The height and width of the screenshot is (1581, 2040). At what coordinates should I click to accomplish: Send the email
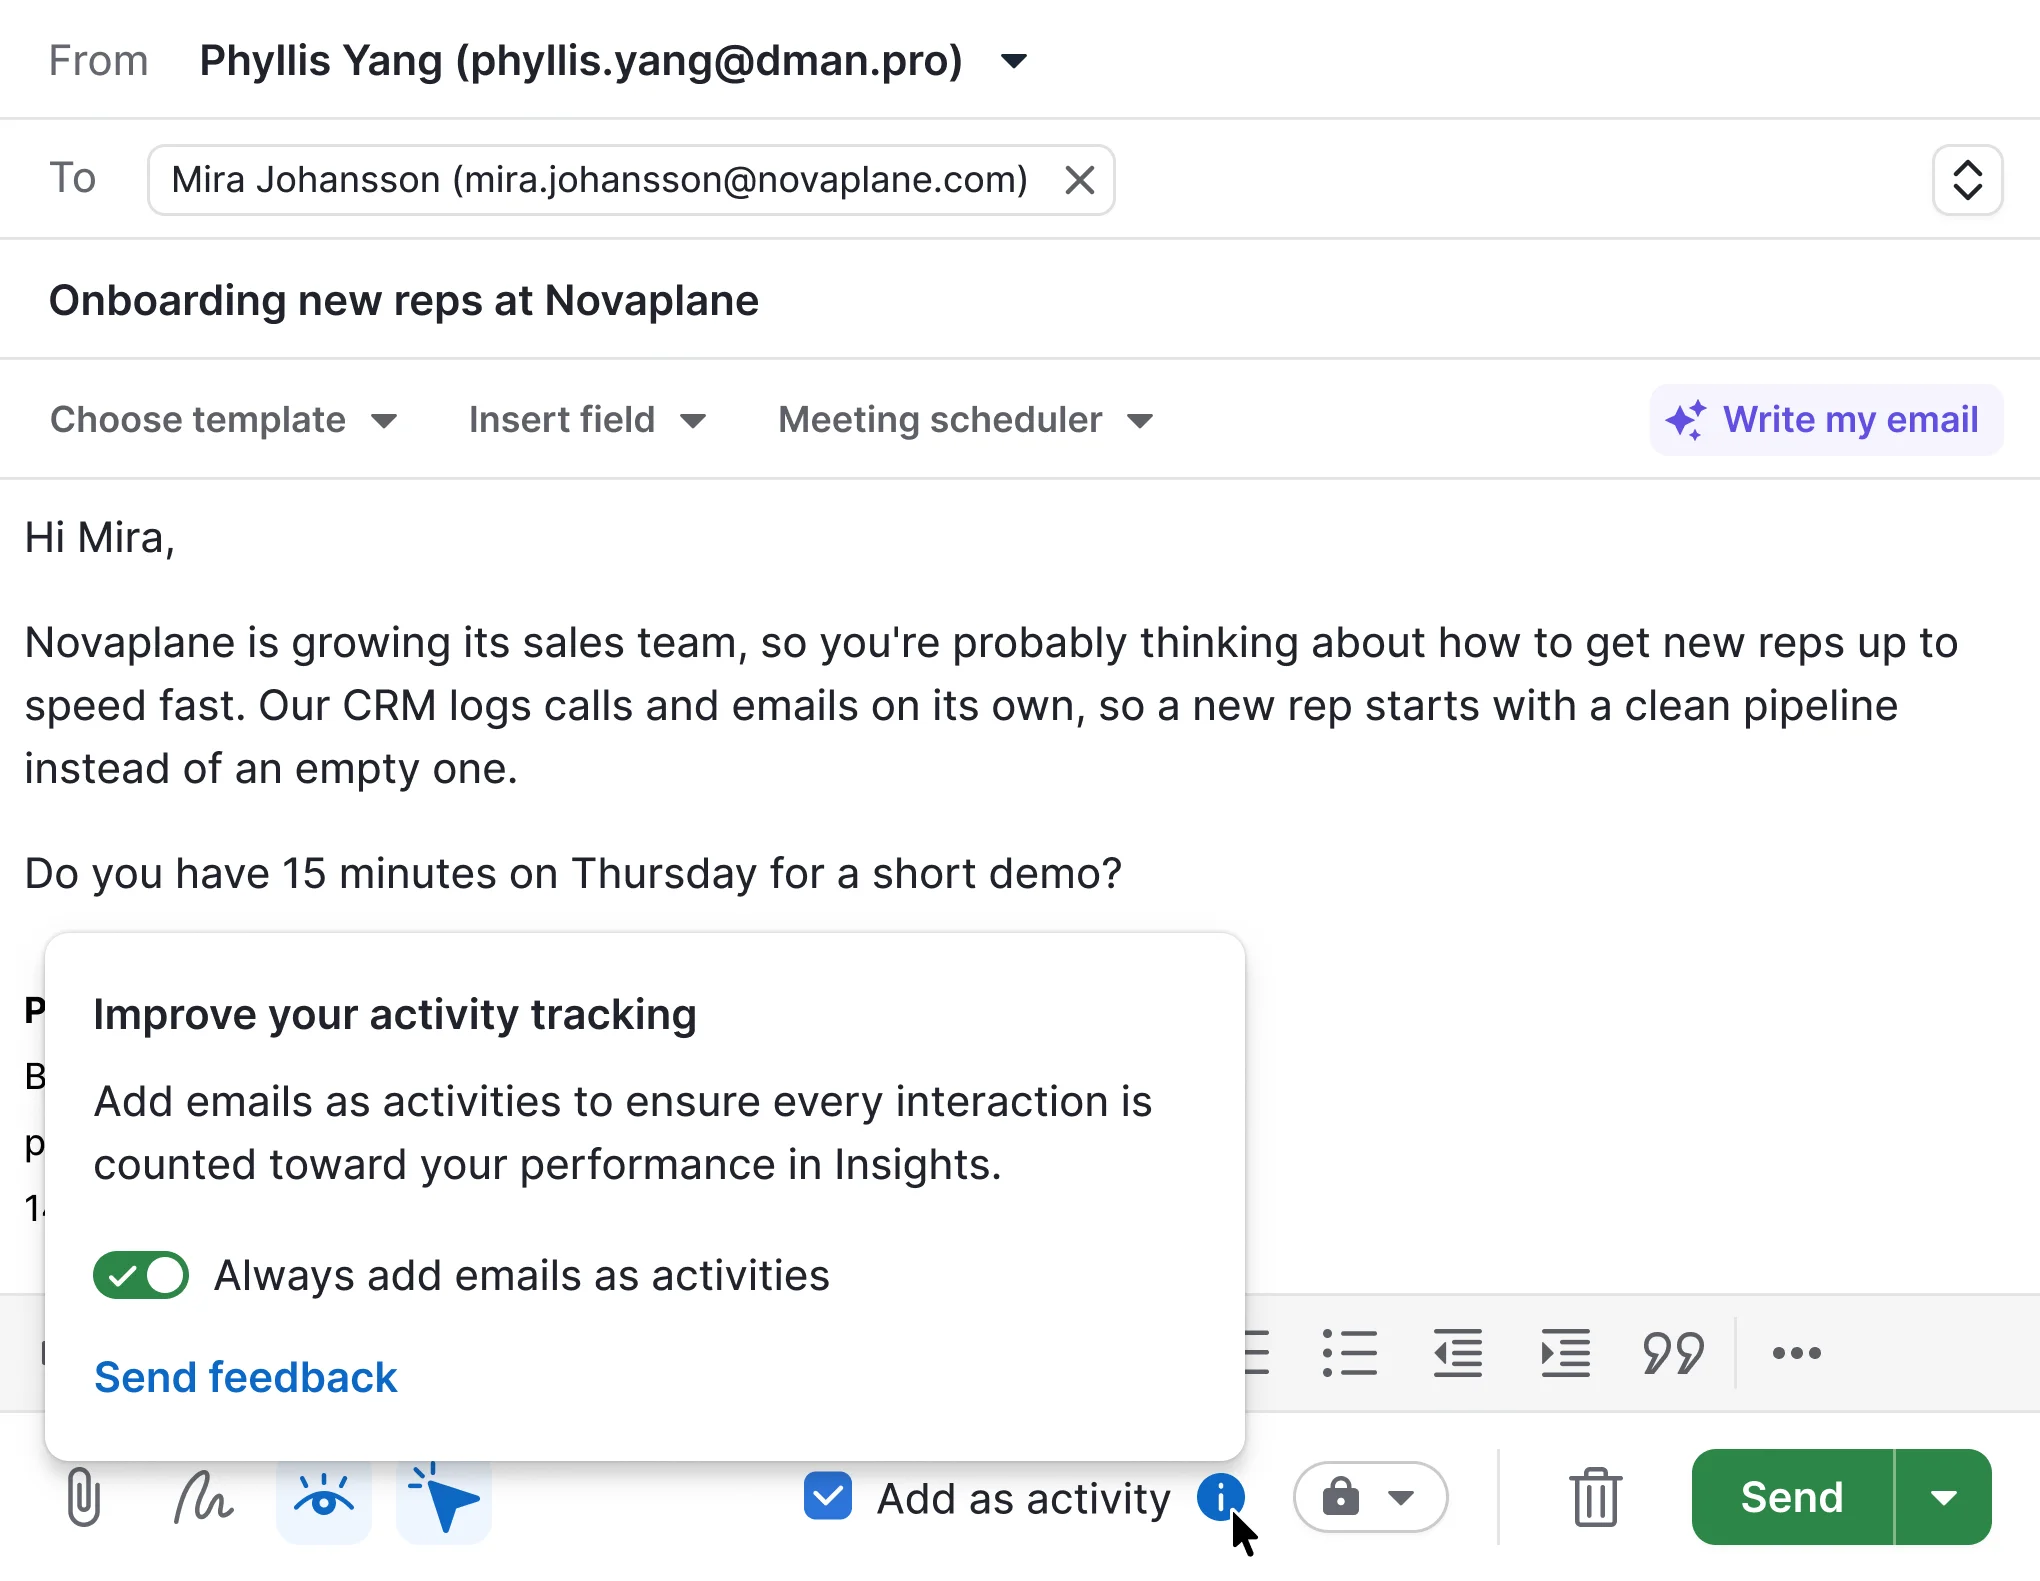(1792, 1497)
